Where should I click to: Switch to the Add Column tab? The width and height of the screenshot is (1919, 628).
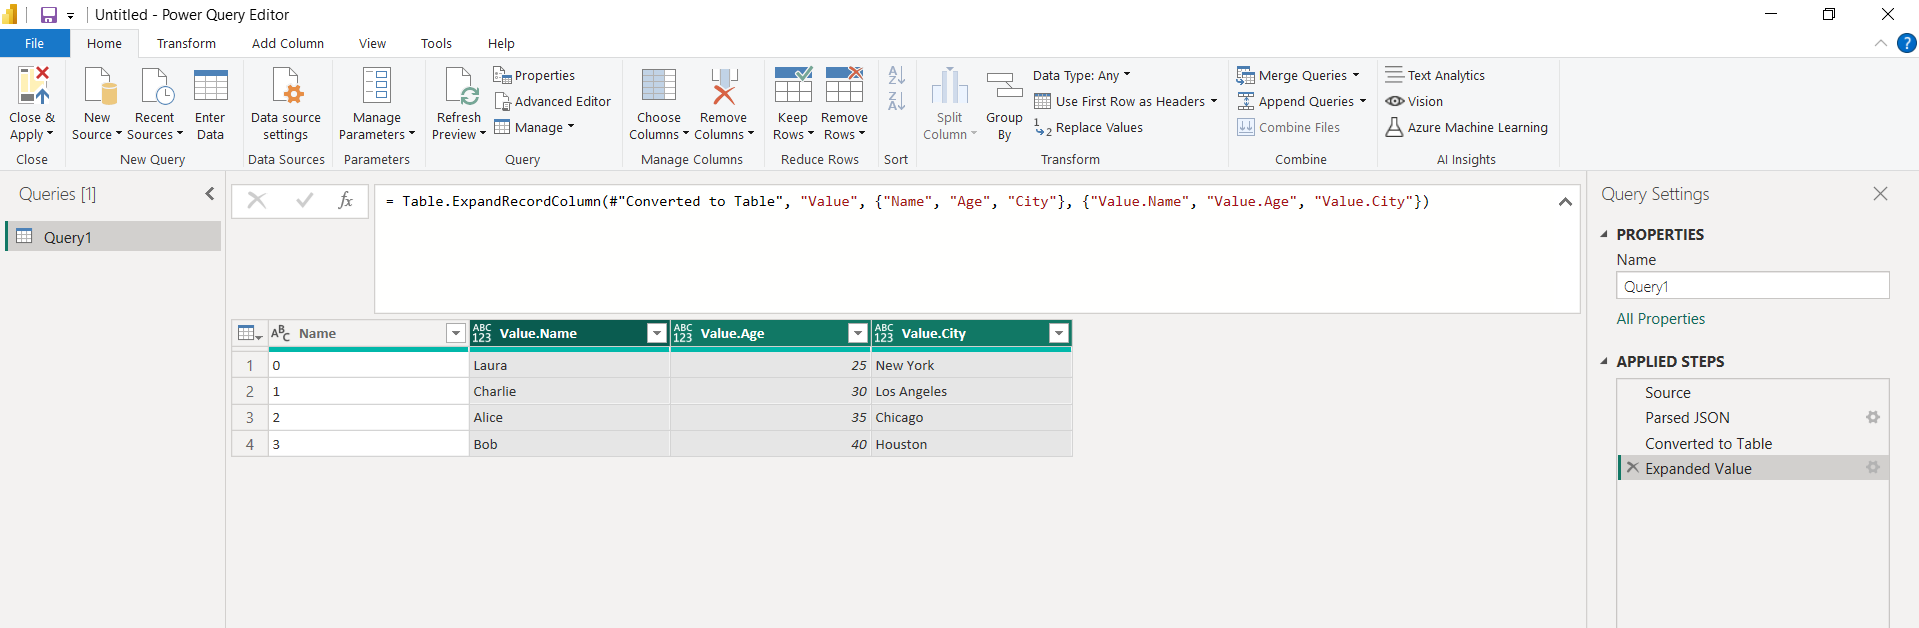[288, 43]
